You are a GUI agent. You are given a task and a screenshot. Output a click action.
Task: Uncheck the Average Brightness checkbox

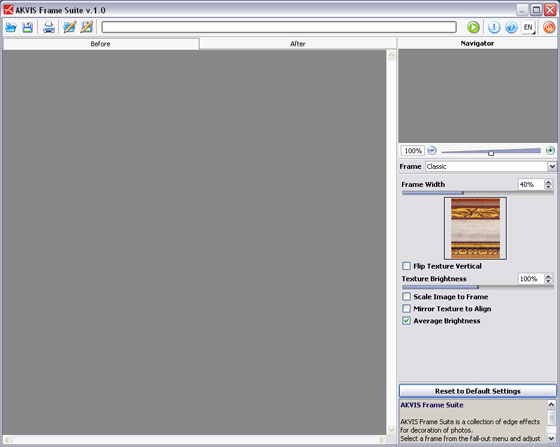(406, 321)
